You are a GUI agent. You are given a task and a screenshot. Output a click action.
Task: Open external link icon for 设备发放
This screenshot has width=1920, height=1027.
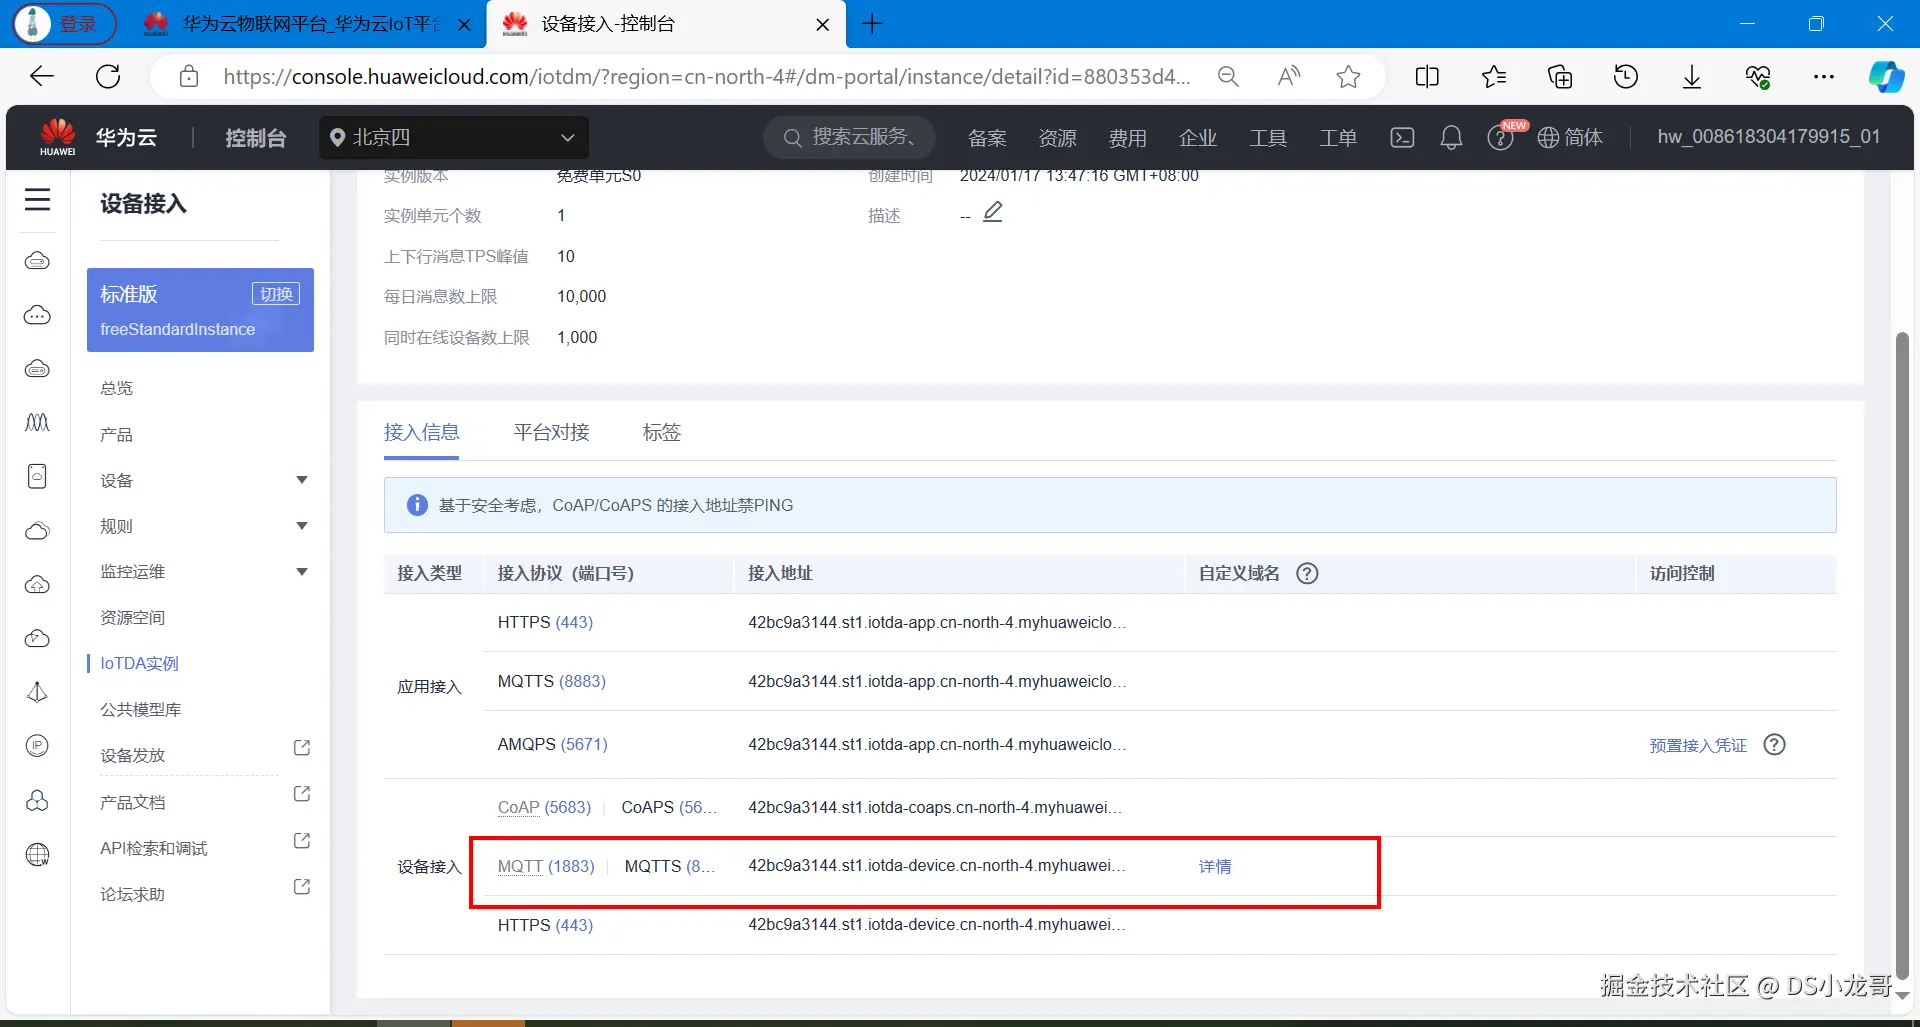302,748
